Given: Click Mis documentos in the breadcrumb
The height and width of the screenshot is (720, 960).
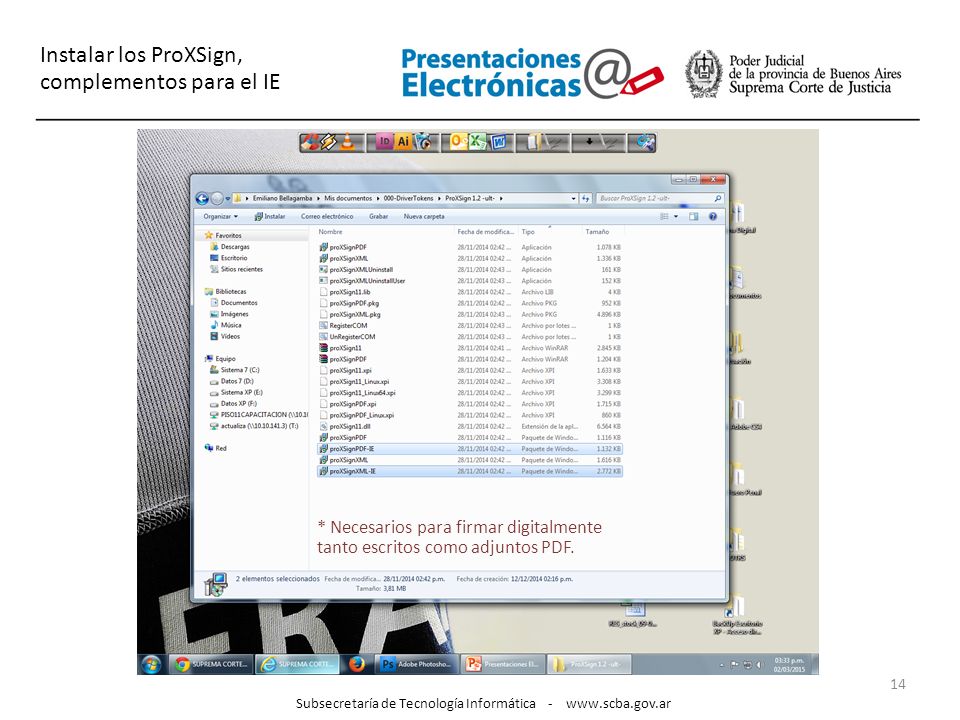Looking at the screenshot, I should pyautogui.click(x=348, y=198).
